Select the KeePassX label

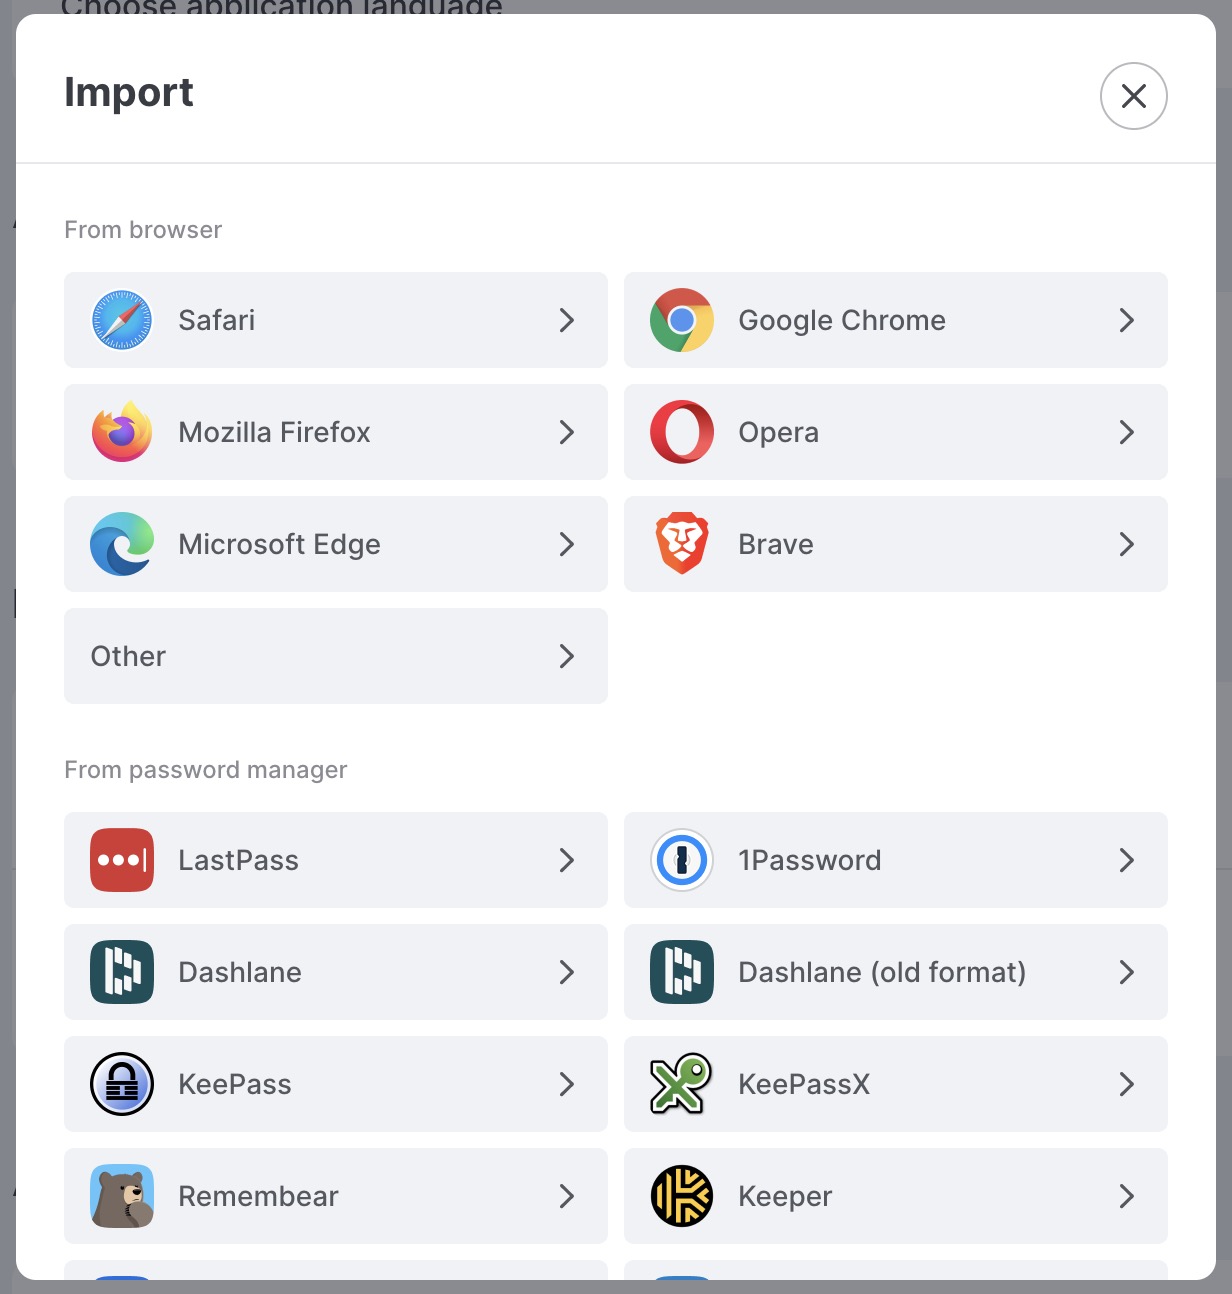(804, 1084)
